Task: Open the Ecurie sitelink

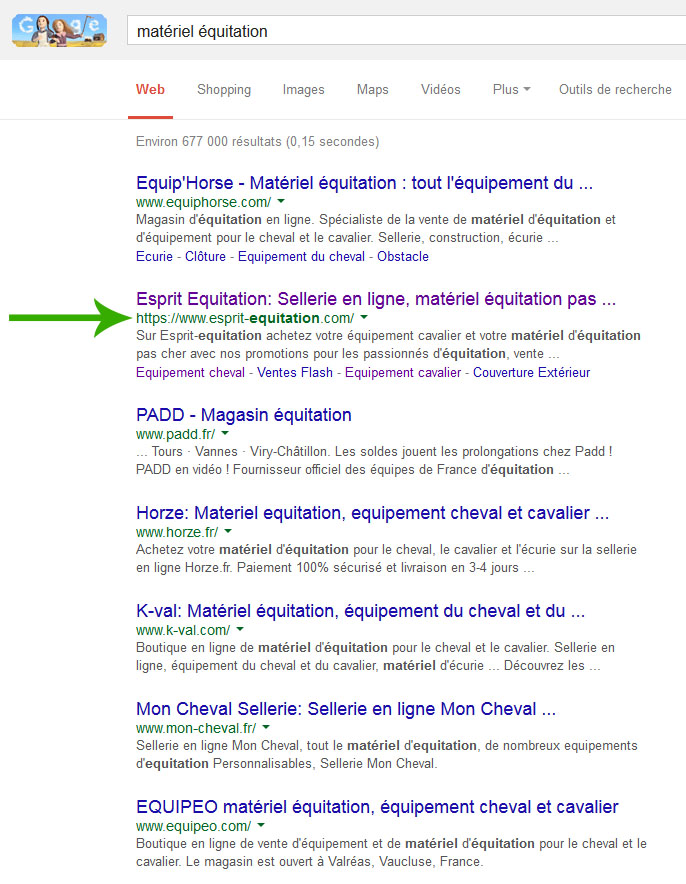Action: click(154, 257)
